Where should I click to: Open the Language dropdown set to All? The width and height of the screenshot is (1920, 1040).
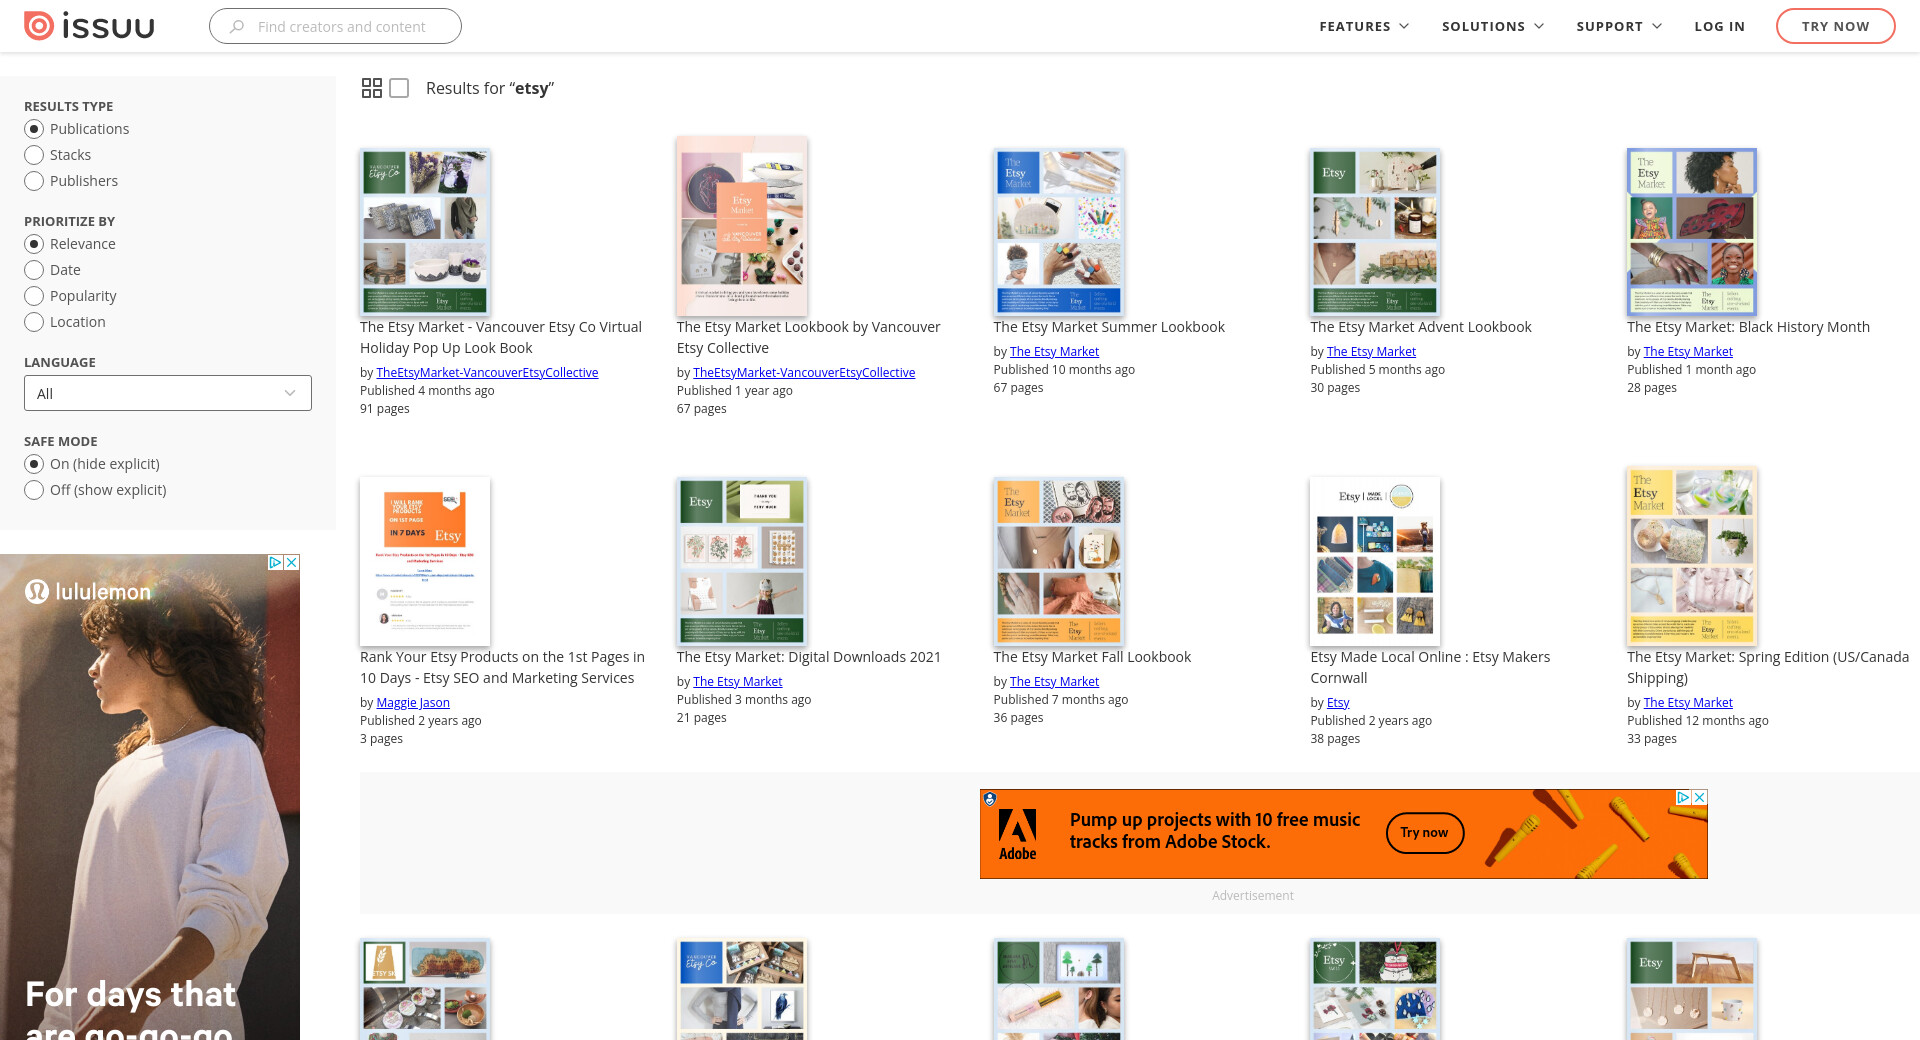(x=168, y=393)
